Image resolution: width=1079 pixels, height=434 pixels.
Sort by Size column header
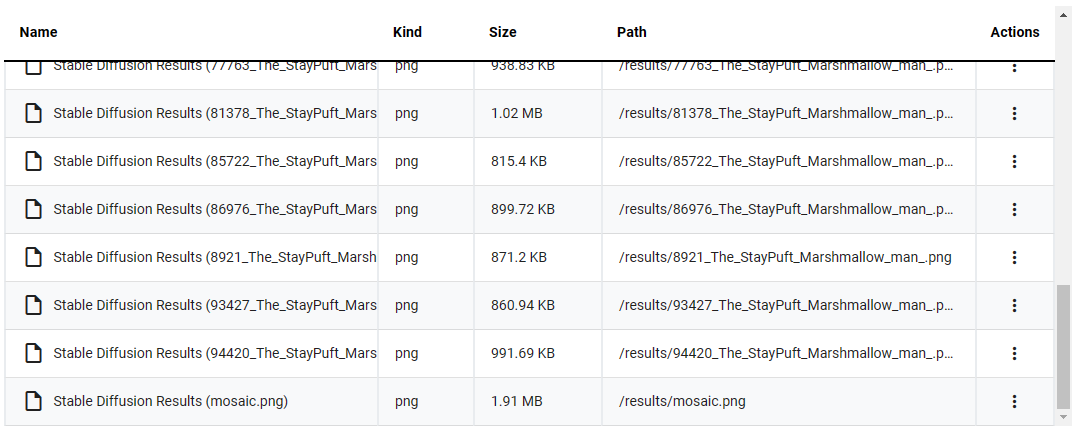(x=502, y=32)
